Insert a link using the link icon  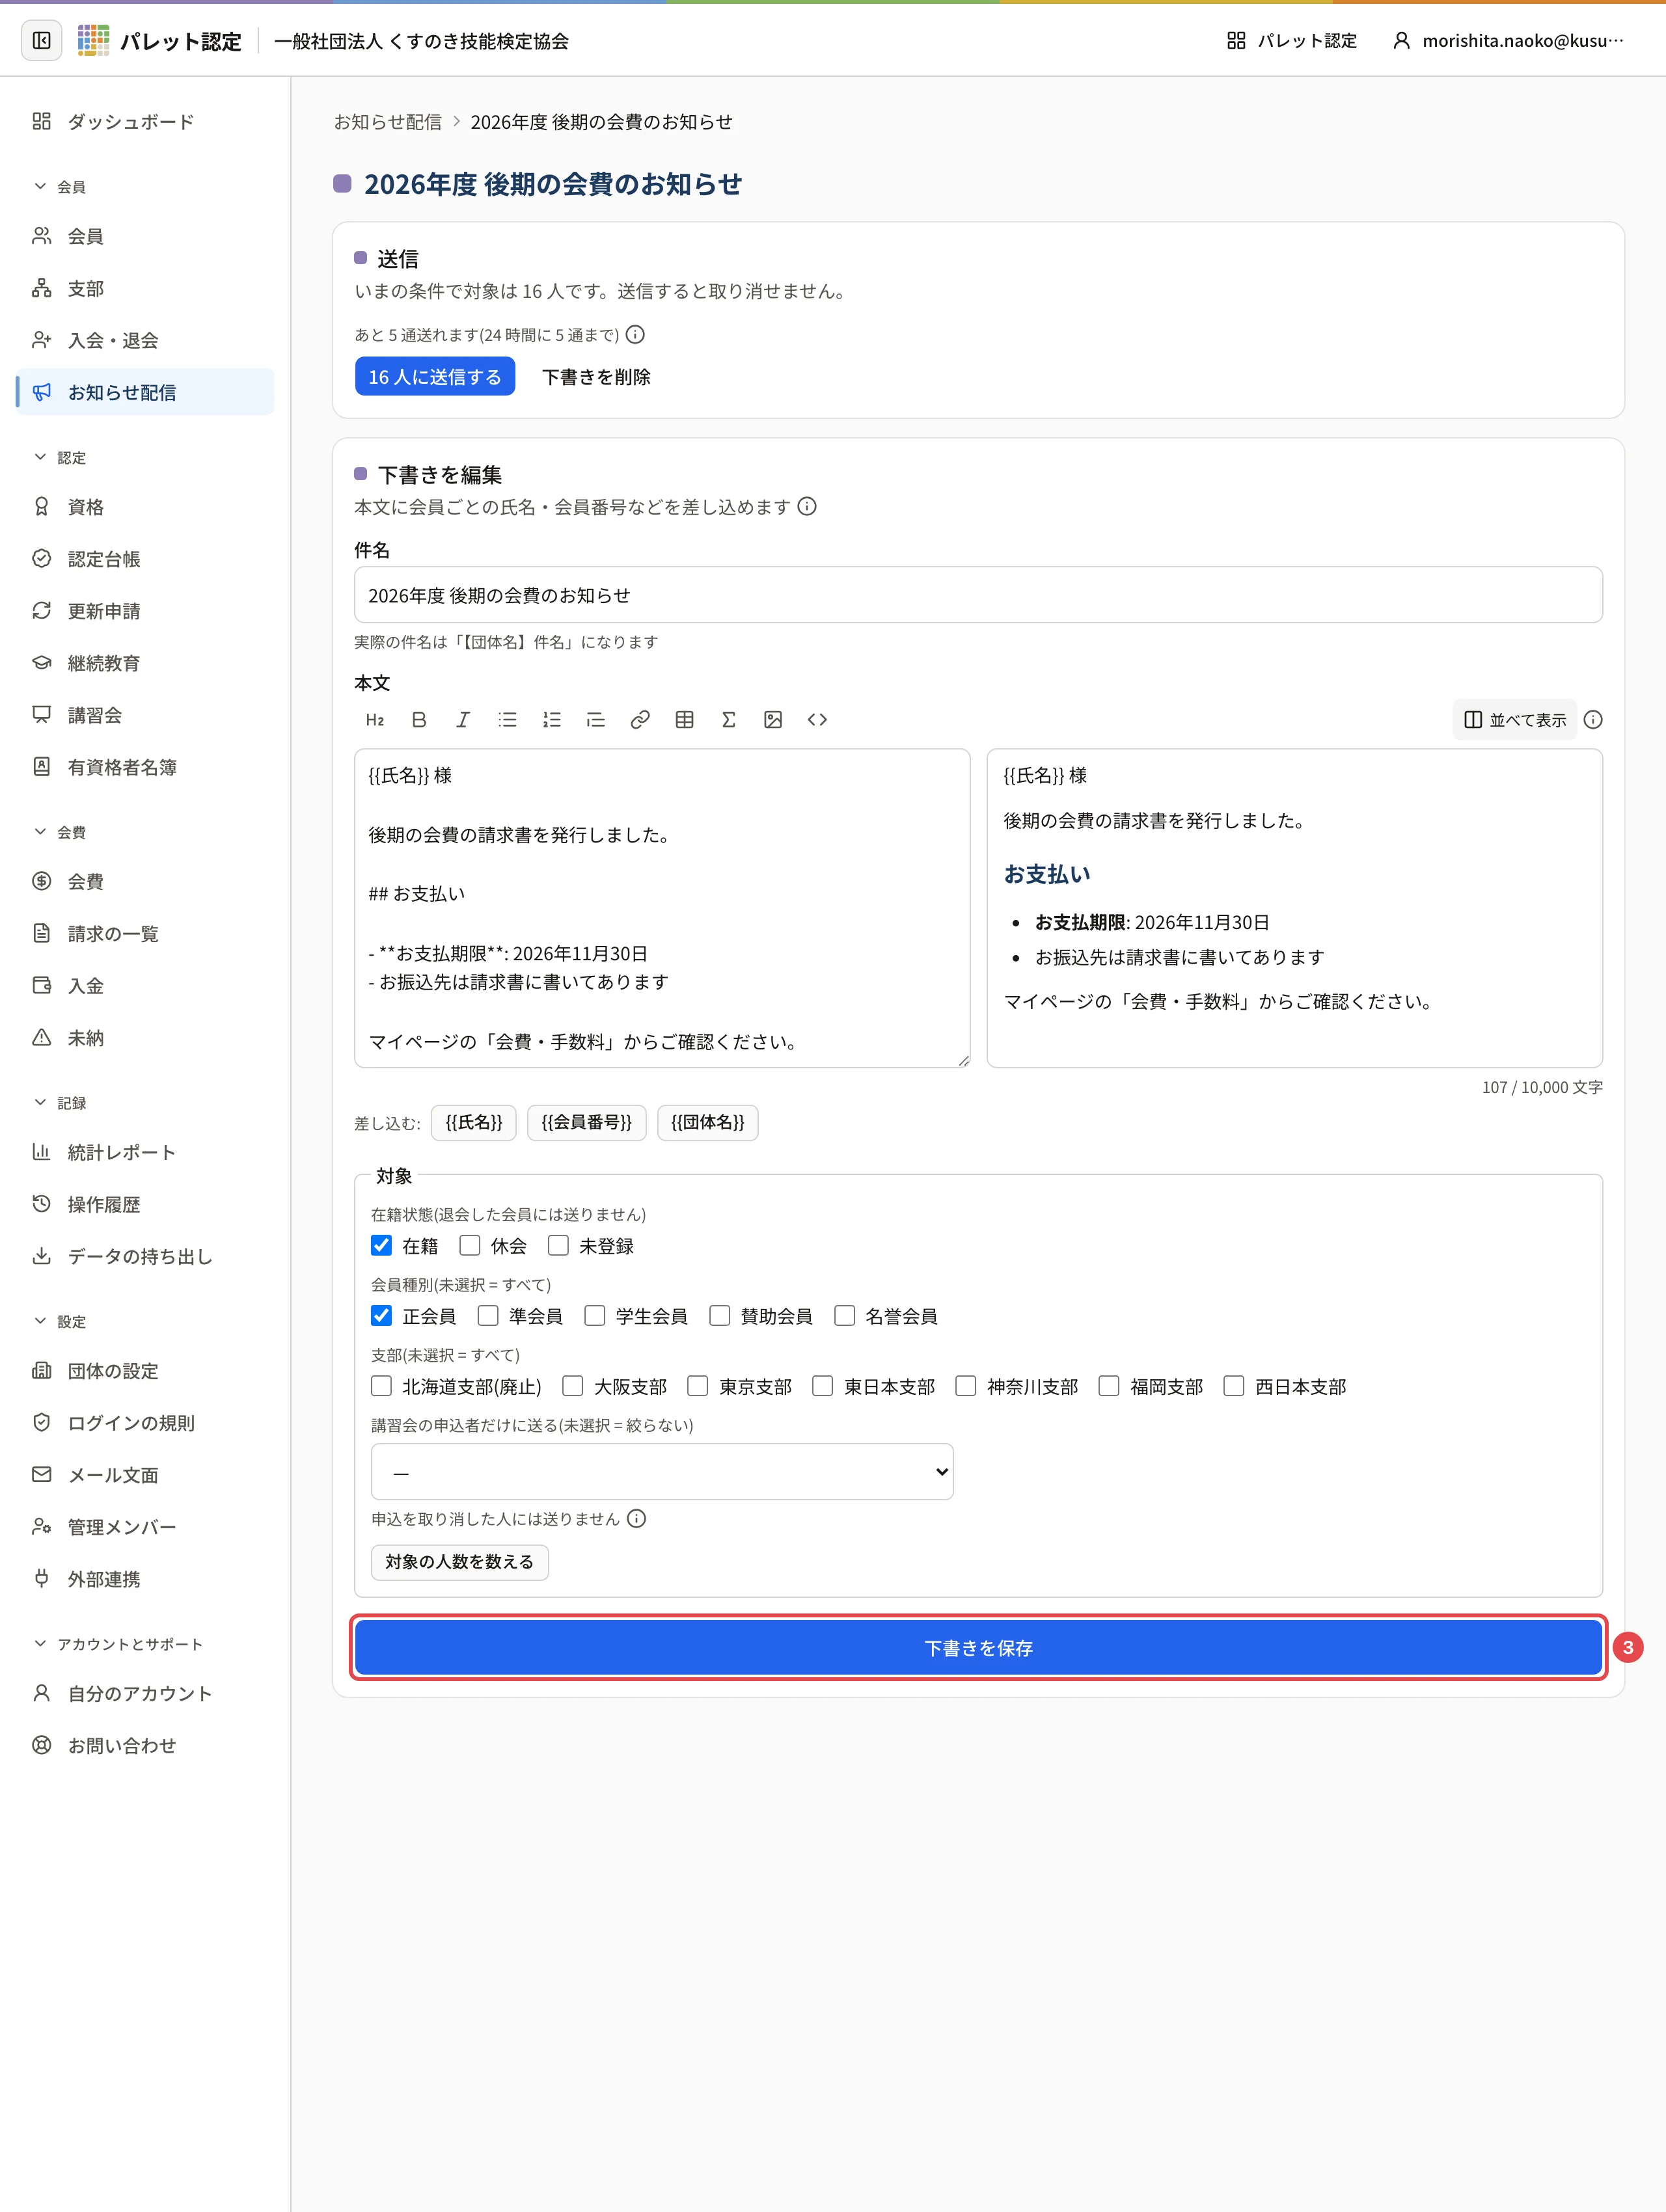640,720
